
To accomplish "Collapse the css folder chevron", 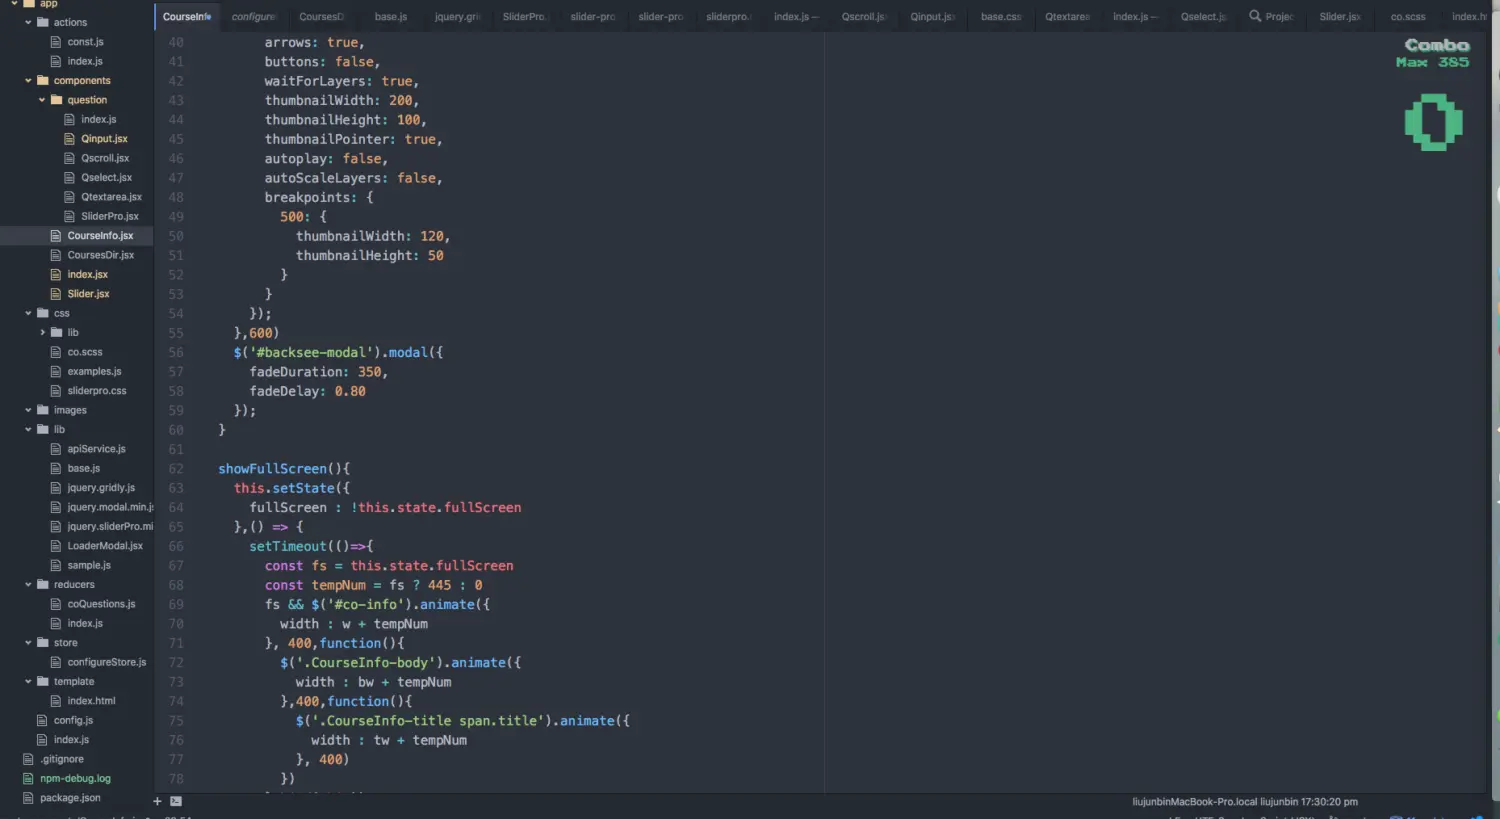I will point(28,313).
